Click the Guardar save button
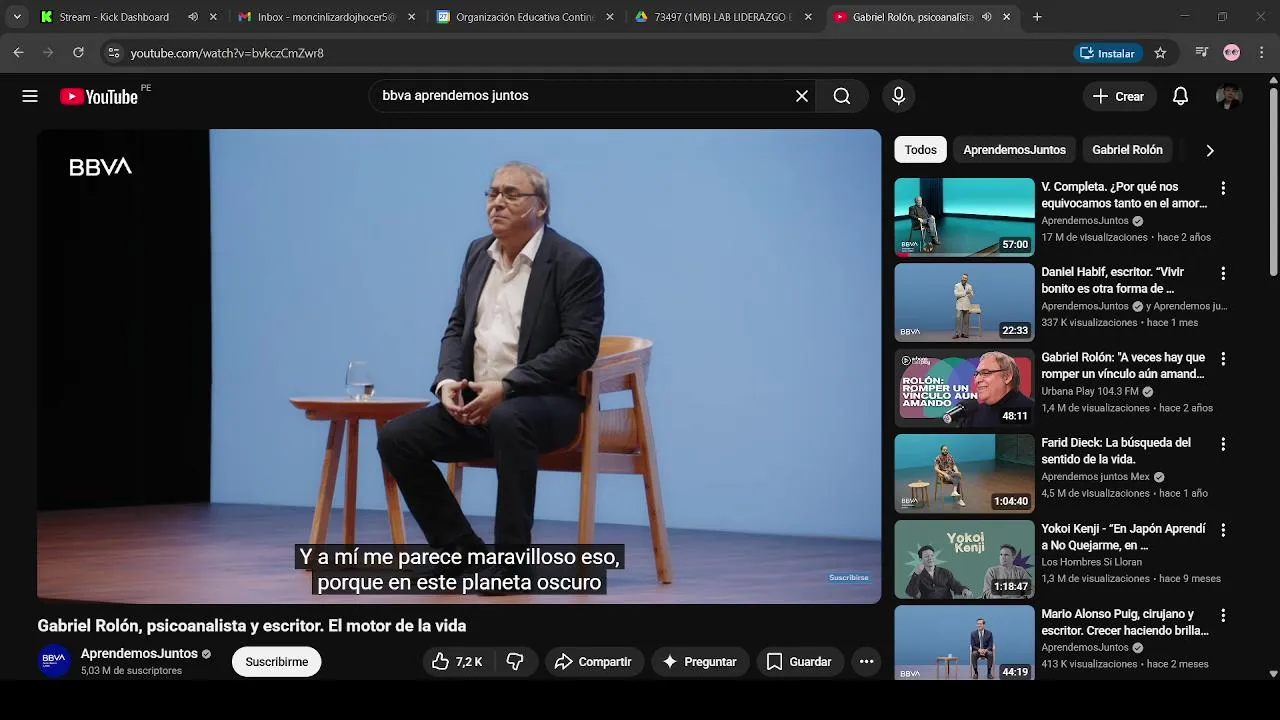Viewport: 1280px width, 720px height. click(x=798, y=661)
